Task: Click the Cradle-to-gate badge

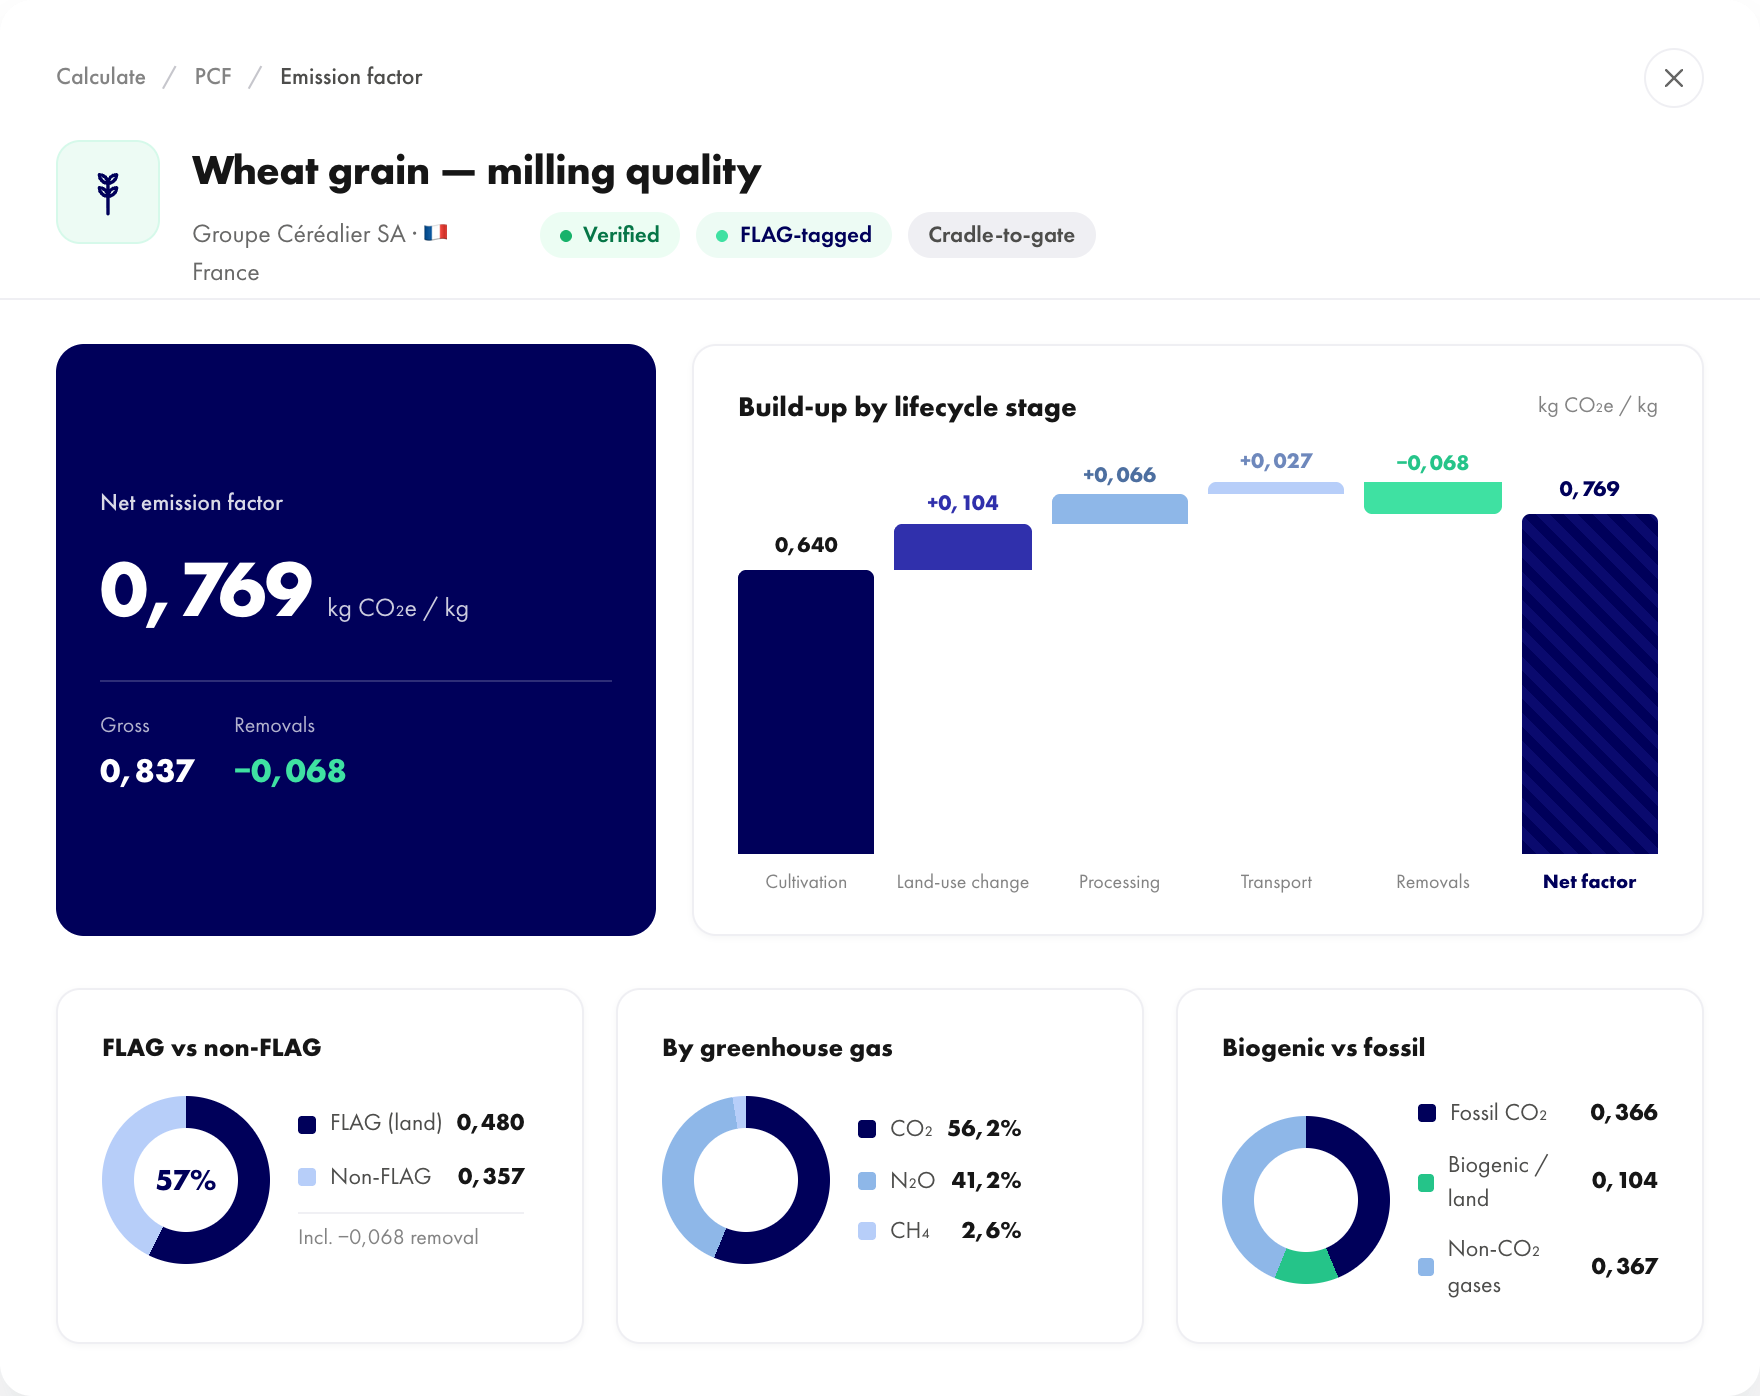Action: [1001, 235]
